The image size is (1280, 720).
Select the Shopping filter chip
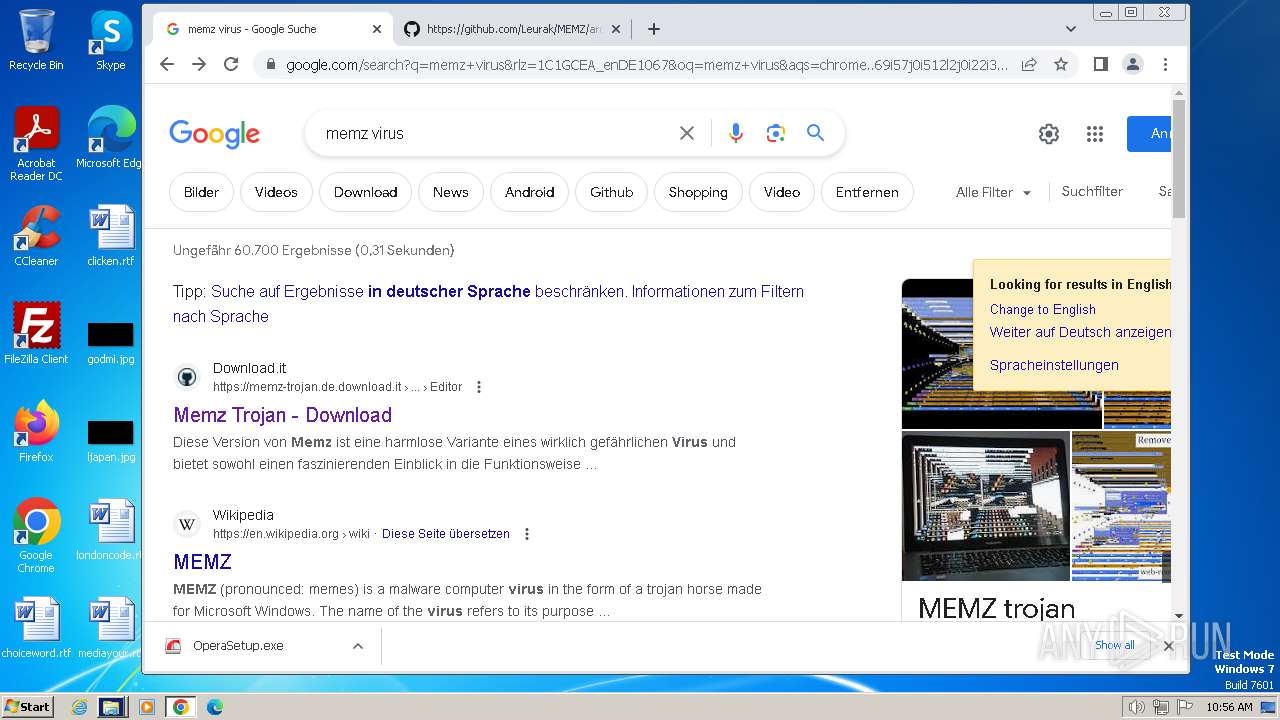pyautogui.click(x=698, y=192)
